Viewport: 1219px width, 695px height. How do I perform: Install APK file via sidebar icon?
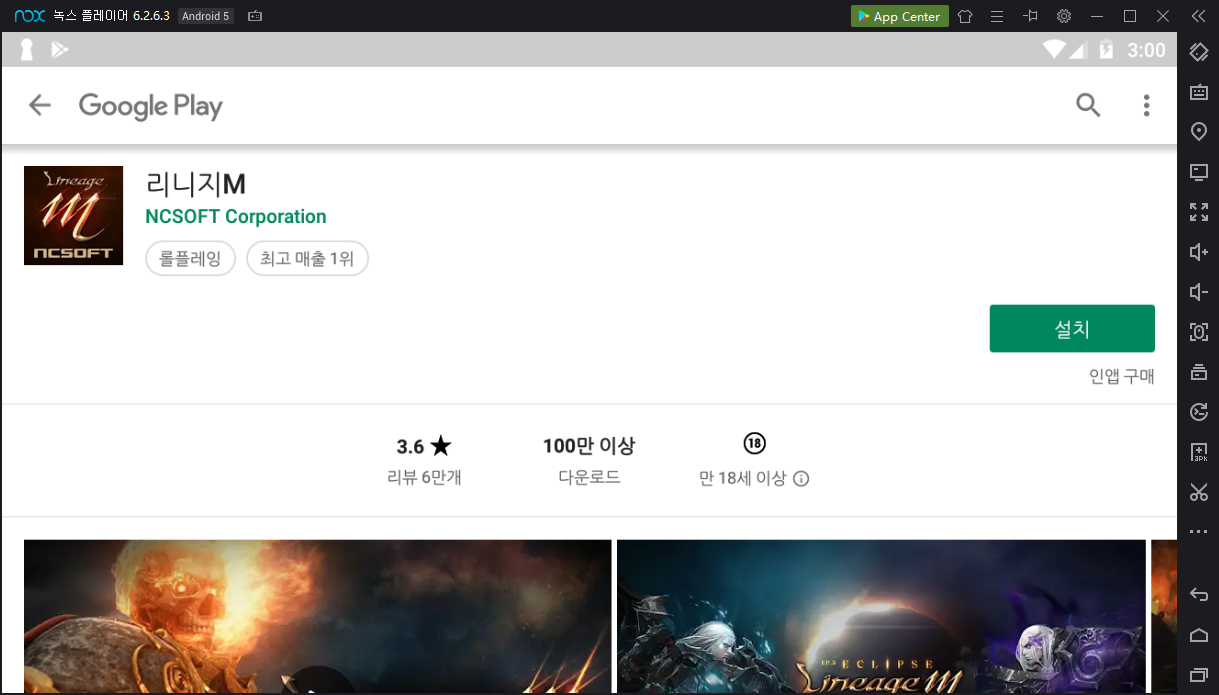coord(1198,452)
